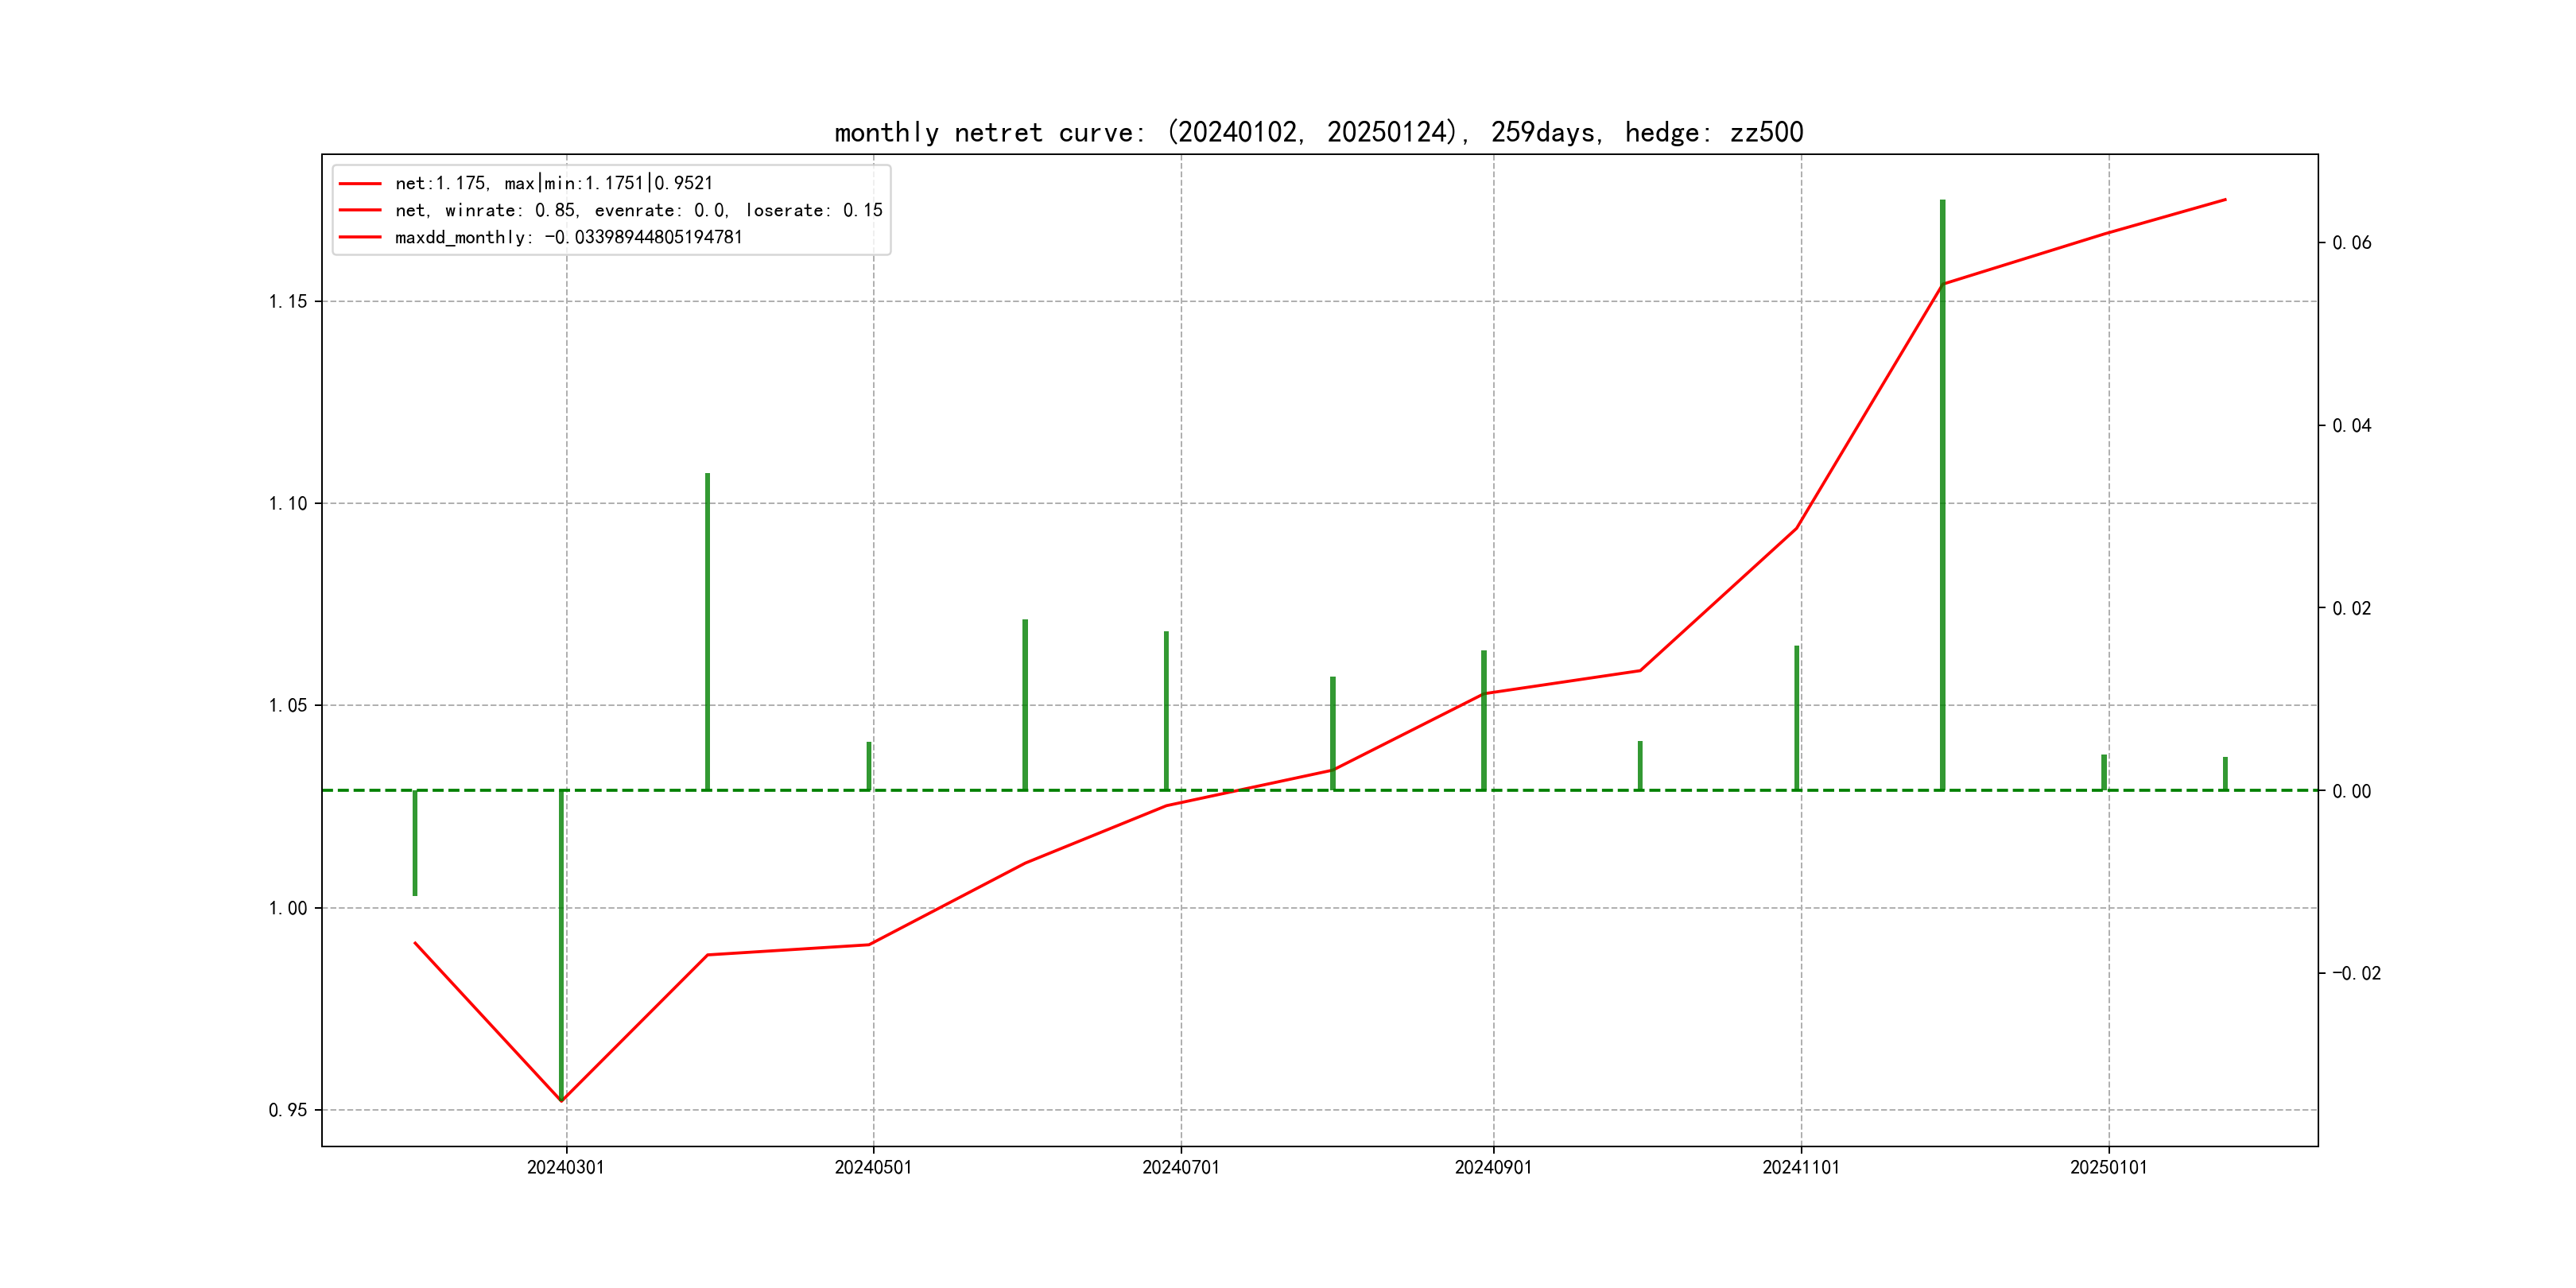This screenshot has width=2576, height=1288.
Task: Click the 20241101 x-axis date label
Action: tap(1800, 1167)
